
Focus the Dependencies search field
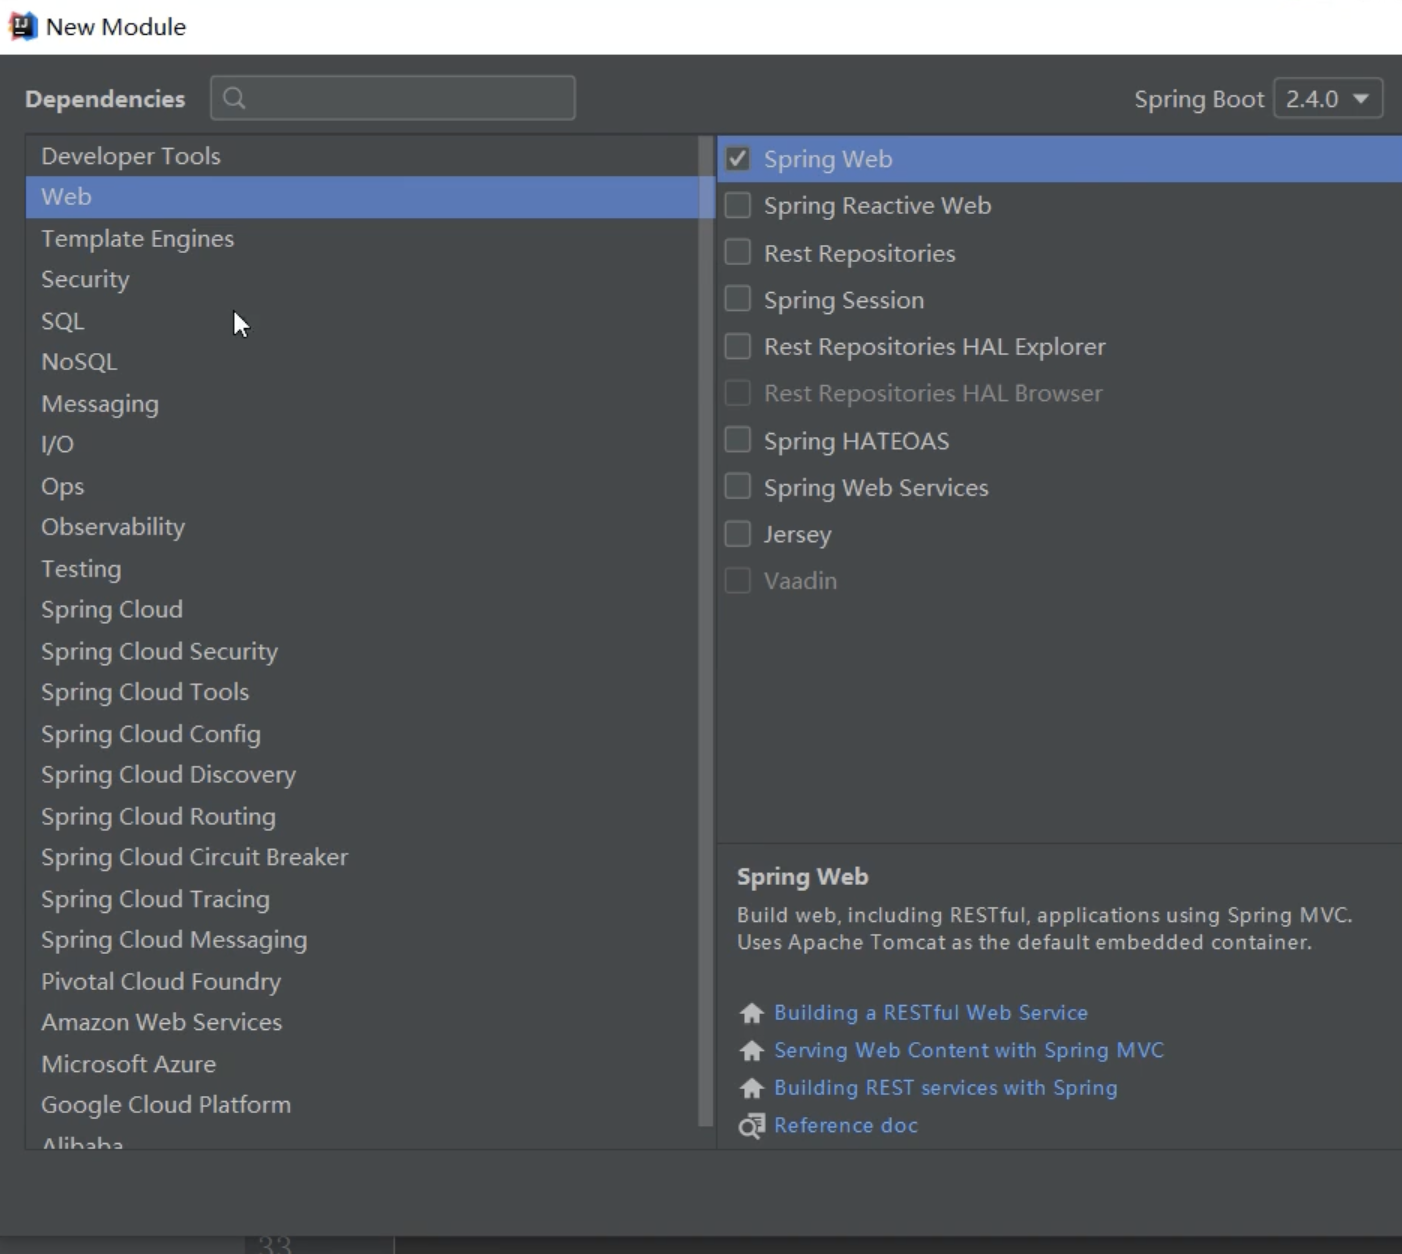(393, 98)
